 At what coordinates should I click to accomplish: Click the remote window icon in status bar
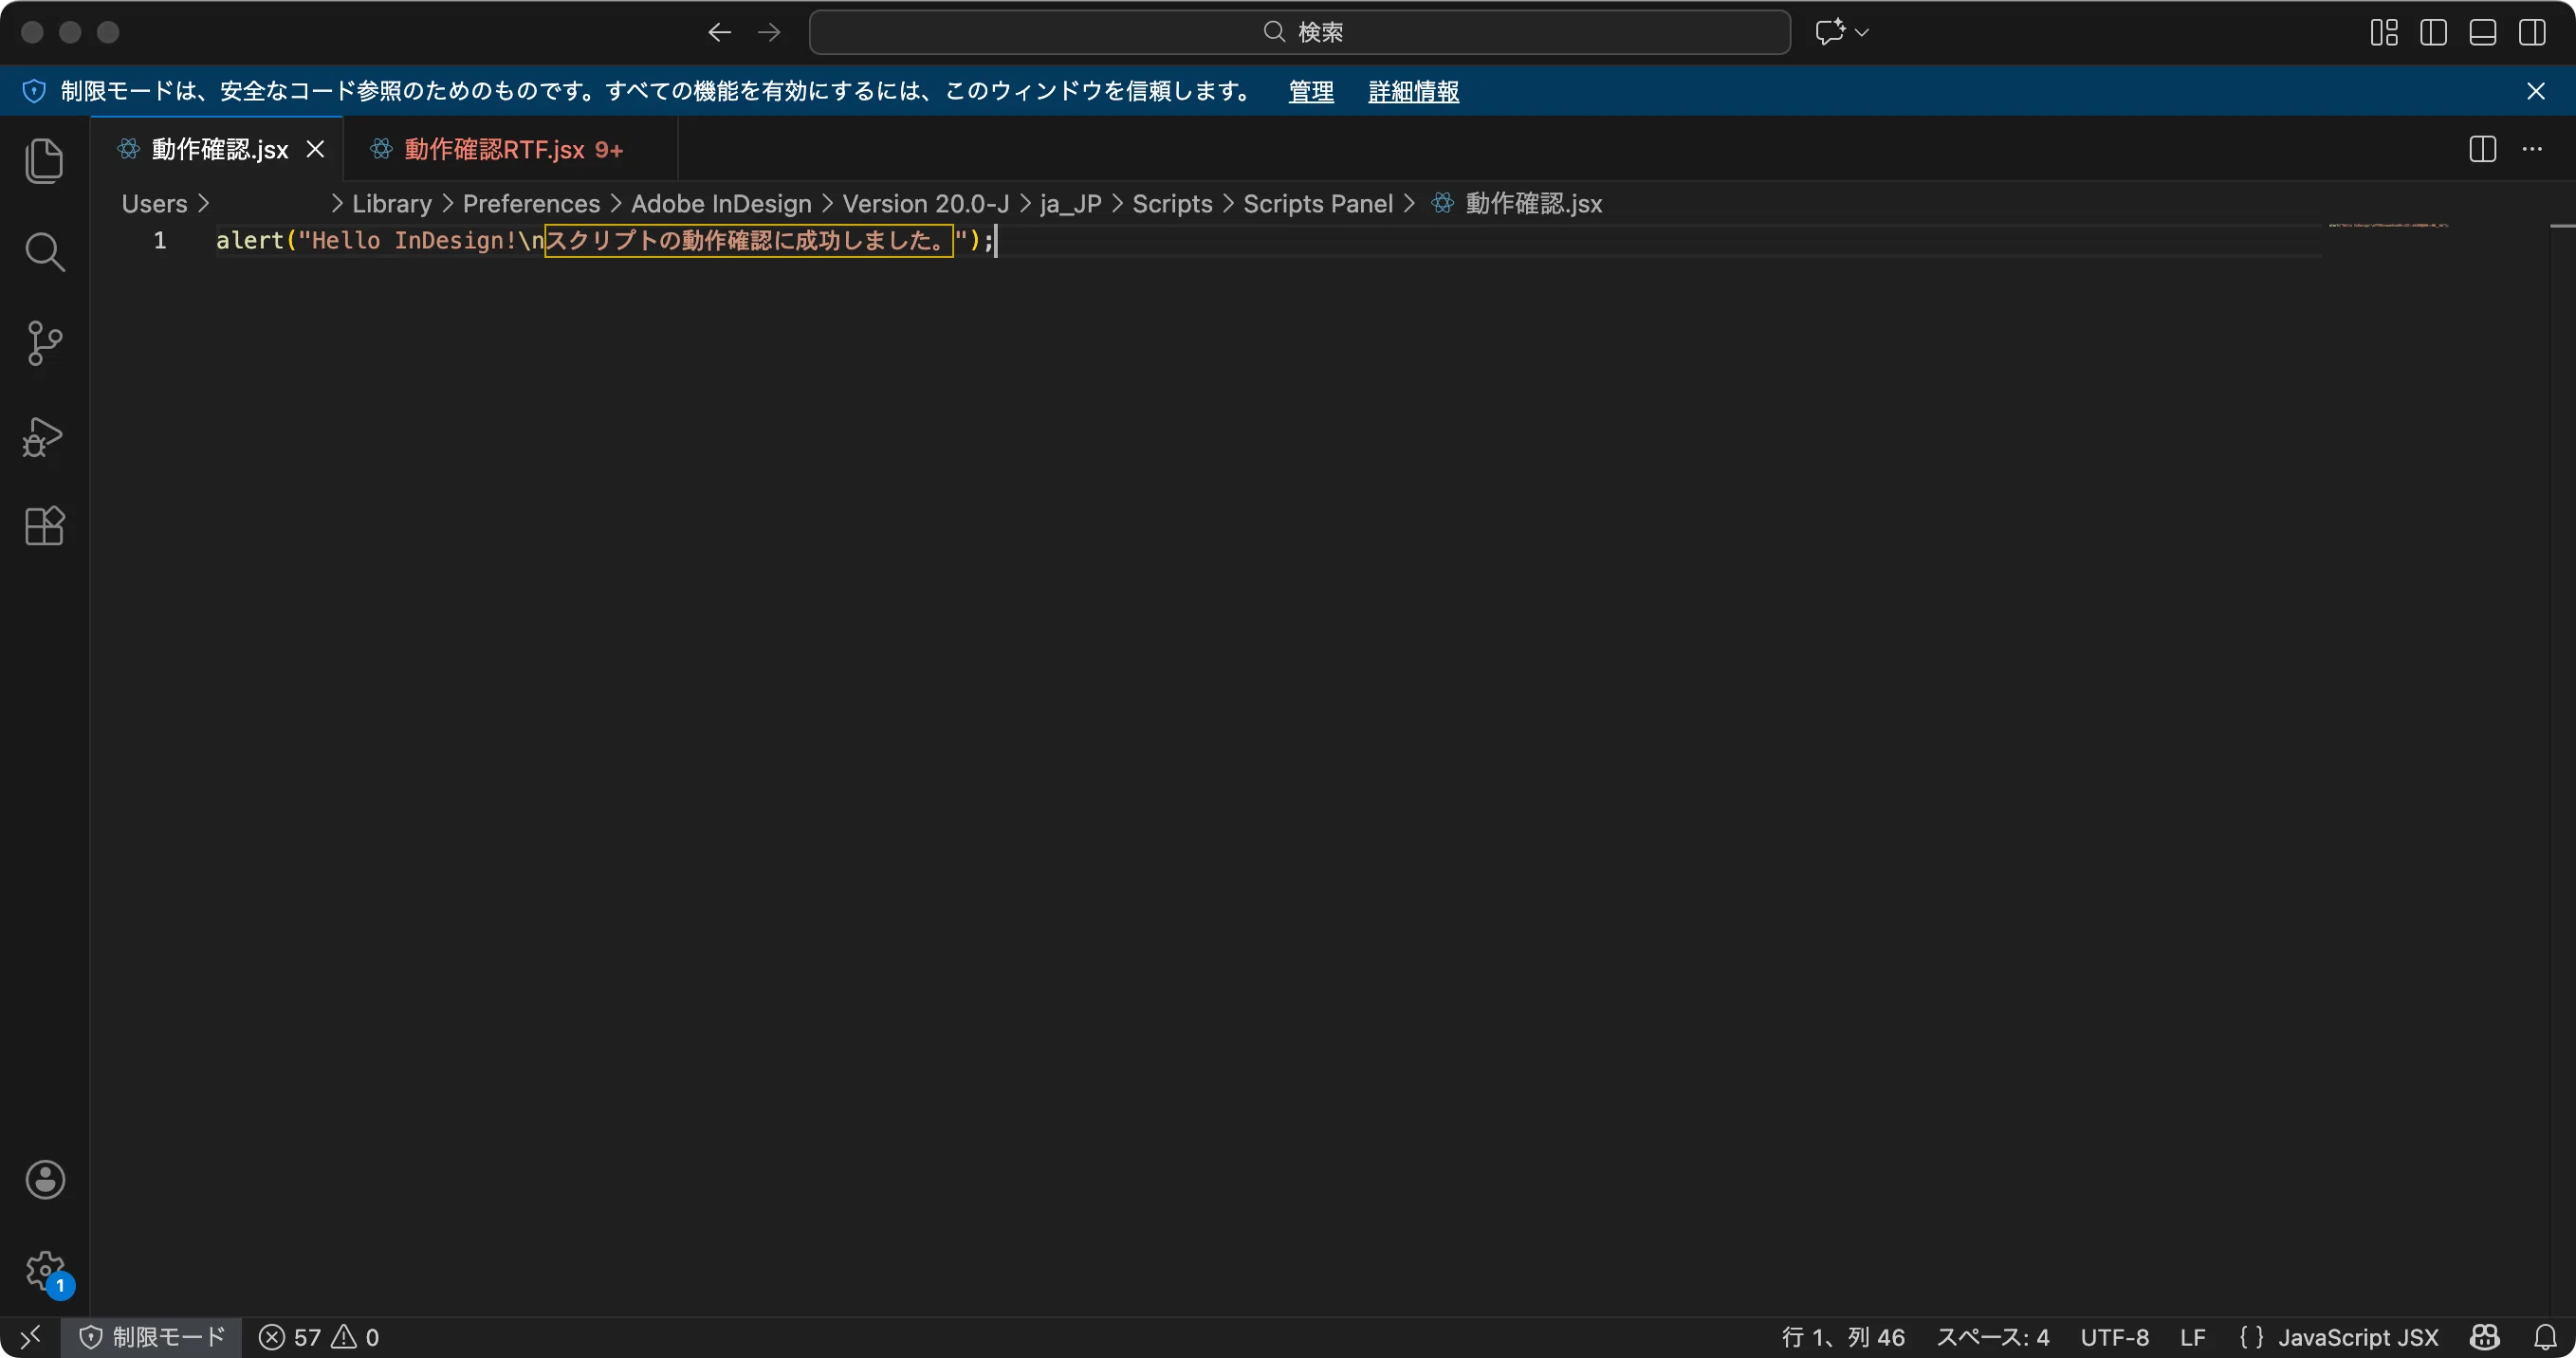[30, 1337]
